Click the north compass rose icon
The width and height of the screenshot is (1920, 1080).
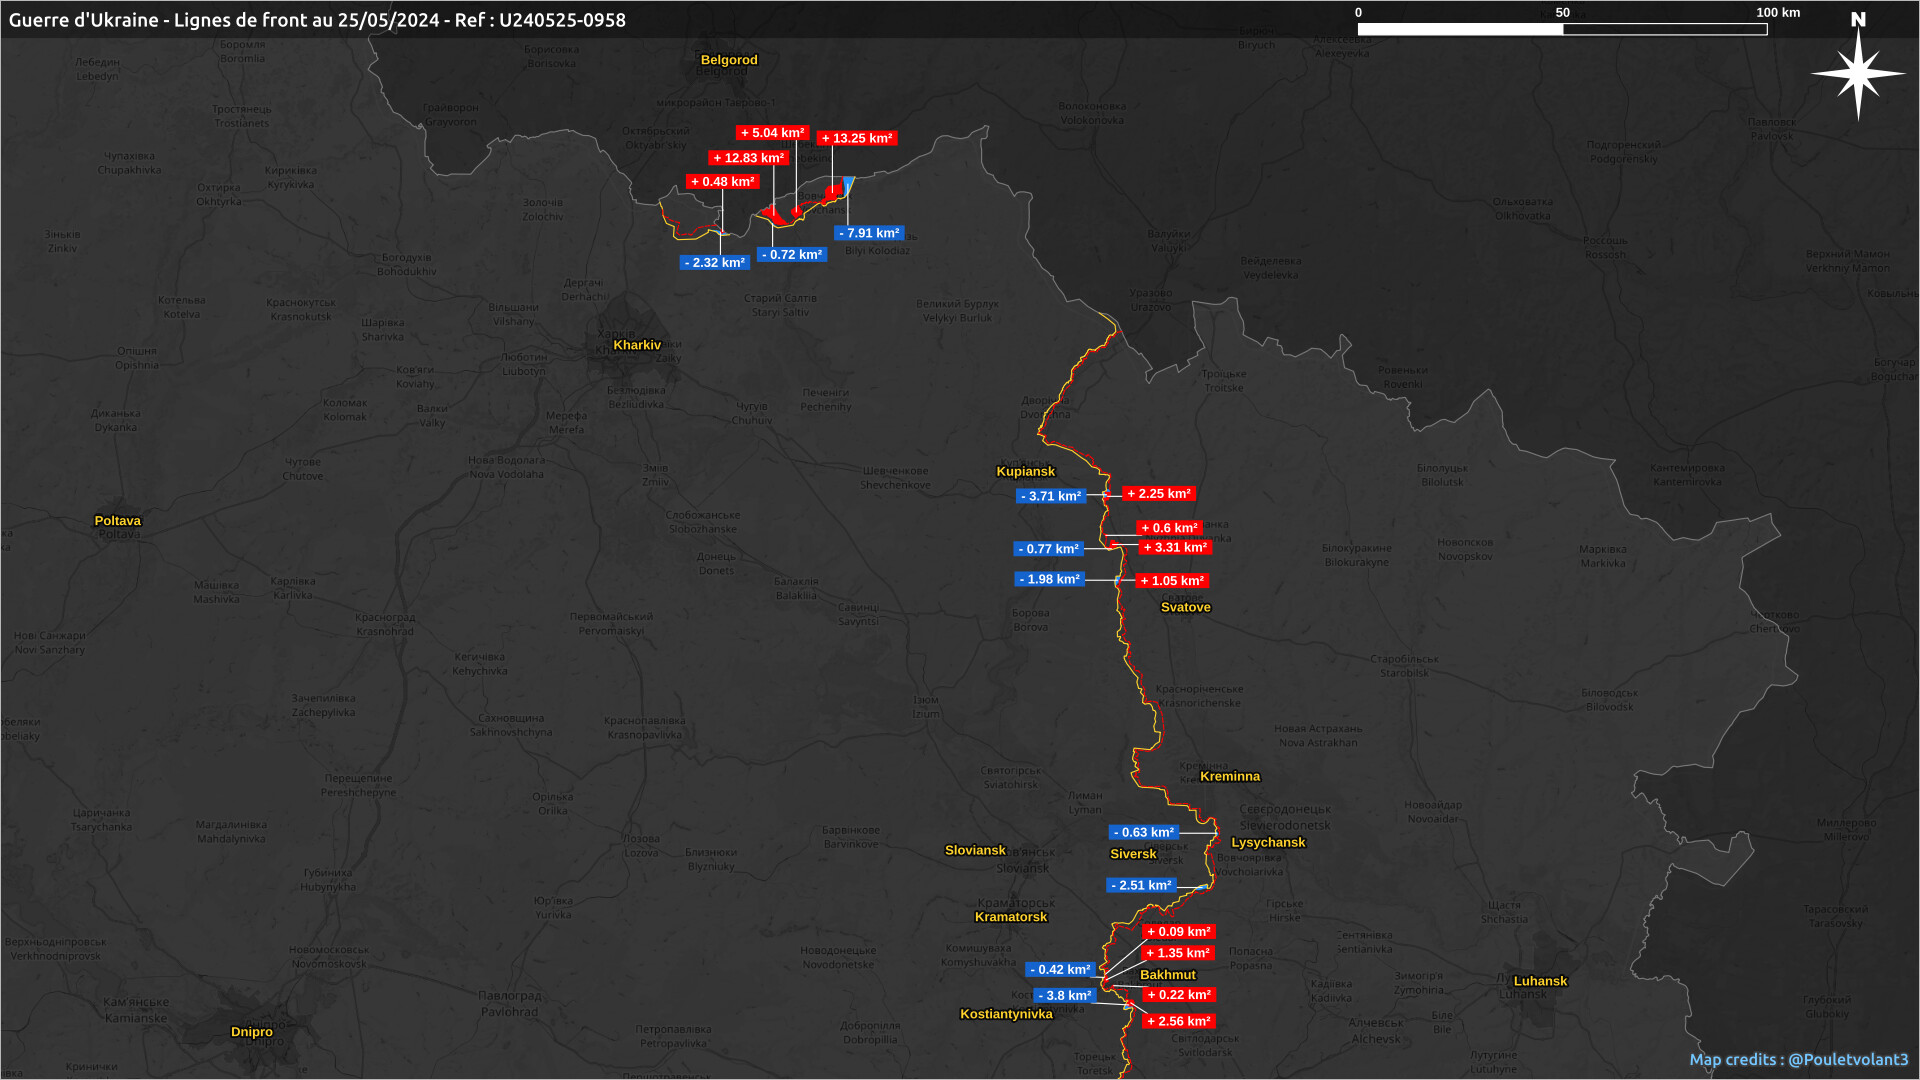[x=1858, y=72]
